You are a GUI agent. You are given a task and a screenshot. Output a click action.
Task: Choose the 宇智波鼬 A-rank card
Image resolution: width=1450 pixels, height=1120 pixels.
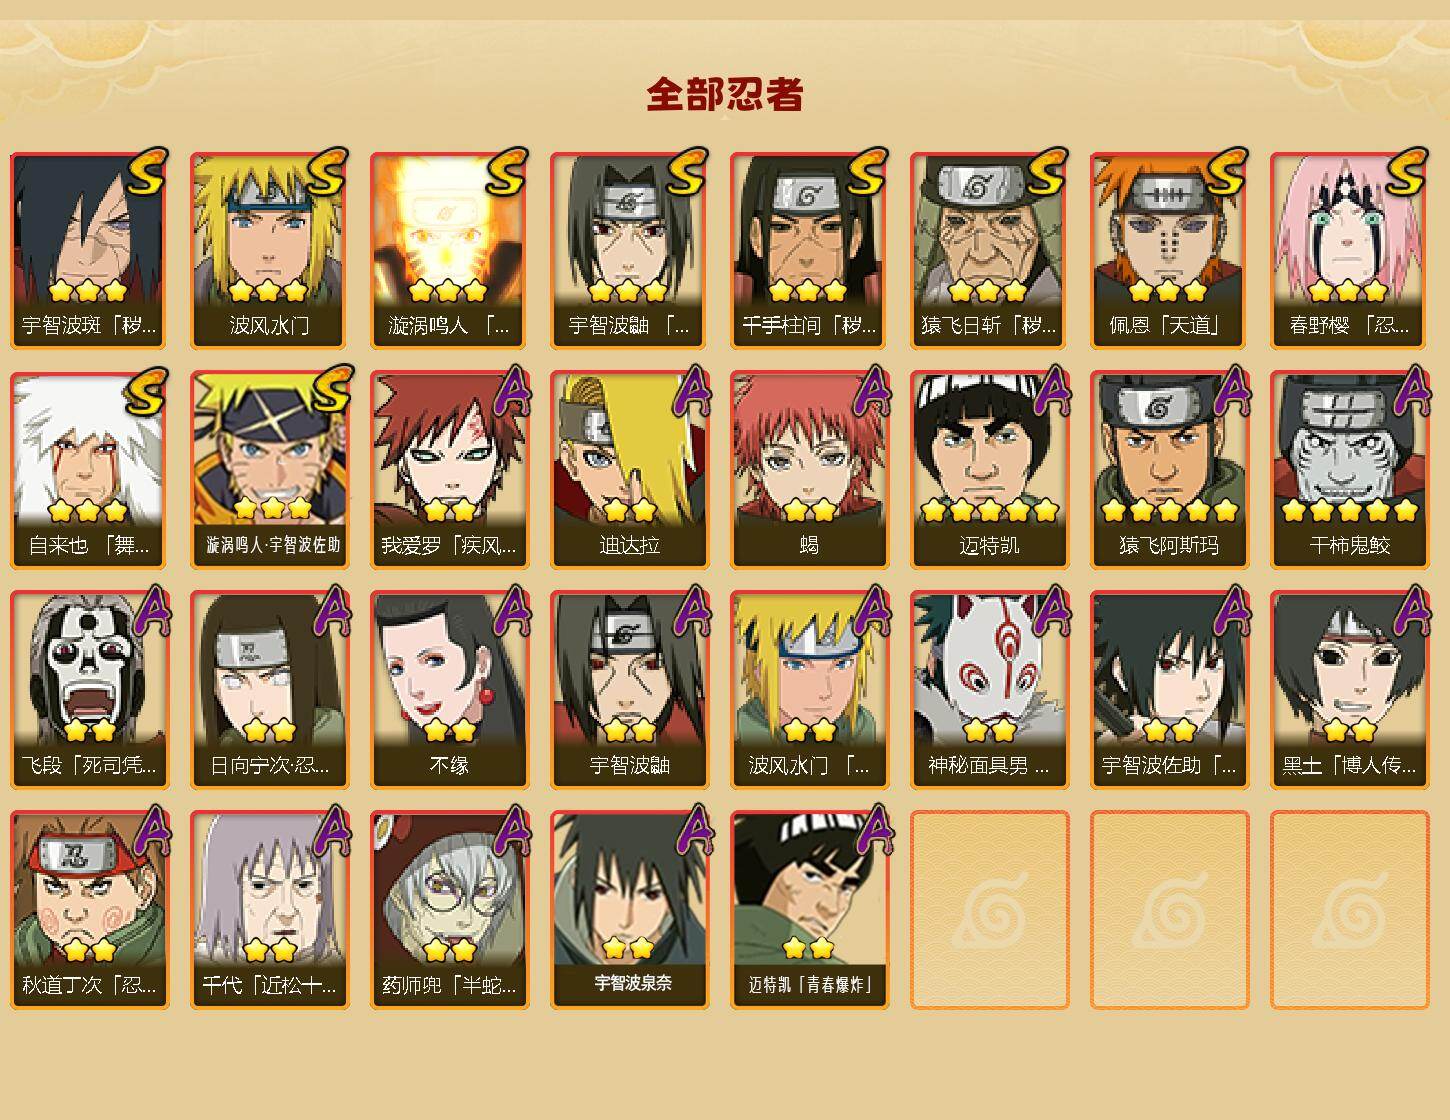(x=629, y=690)
